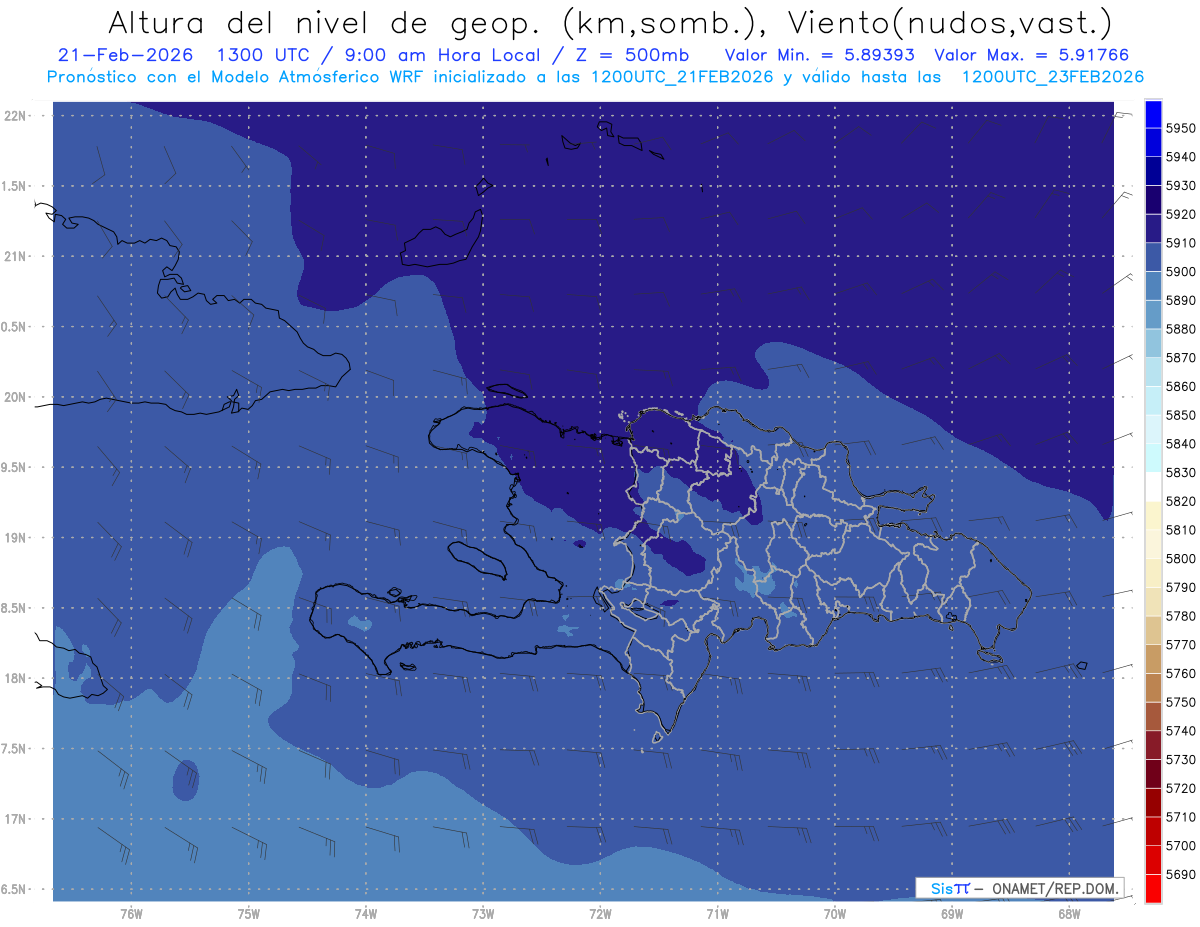Image resolution: width=1200 pixels, height=927 pixels.
Task: Click the '1200UTC_21FEB2026' initialization time text
Action: (682, 76)
